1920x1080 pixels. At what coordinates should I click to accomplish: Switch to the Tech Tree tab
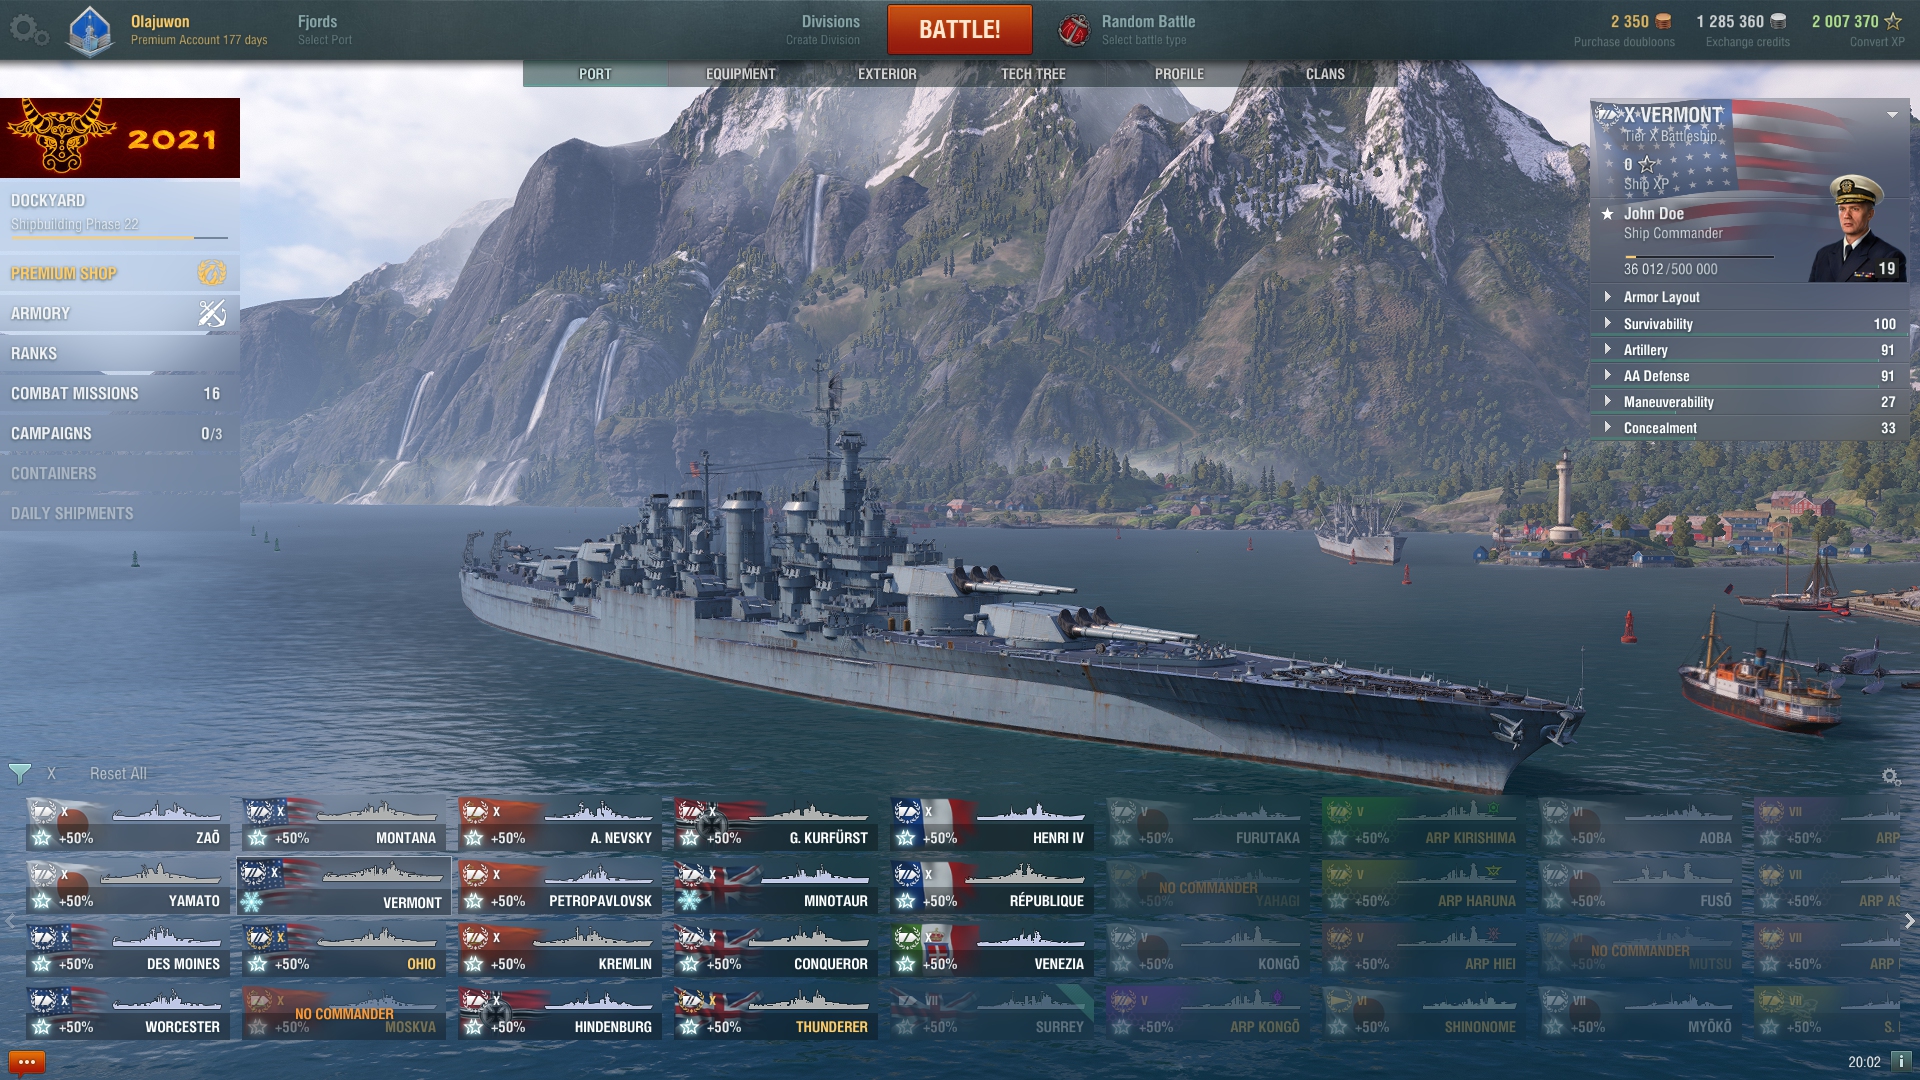pos(1033,74)
